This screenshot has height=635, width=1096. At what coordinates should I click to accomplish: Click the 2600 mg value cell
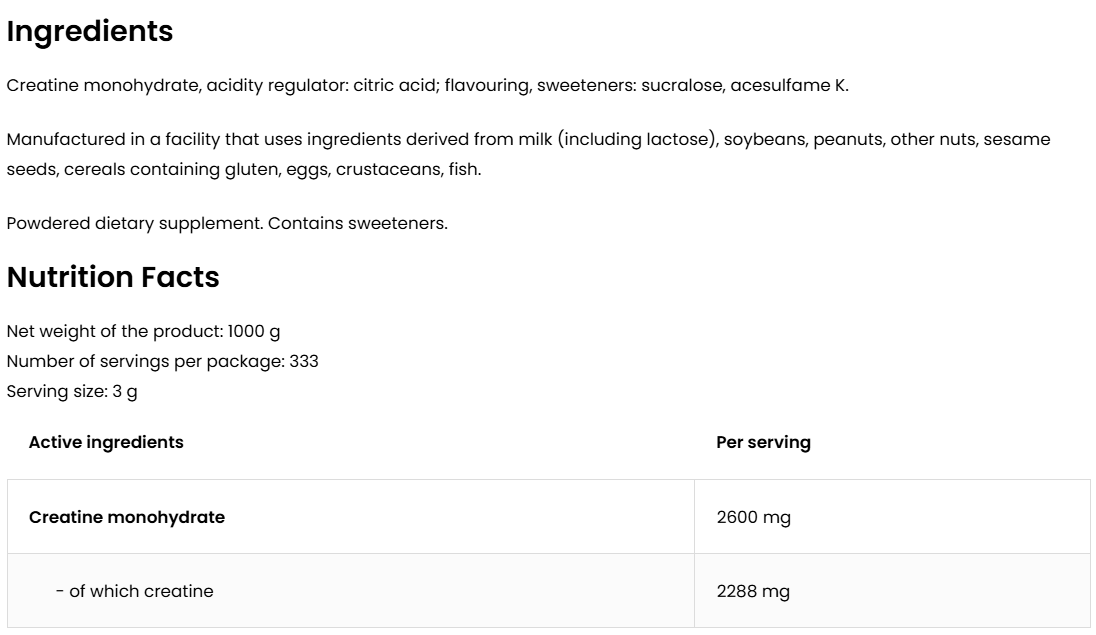click(753, 518)
